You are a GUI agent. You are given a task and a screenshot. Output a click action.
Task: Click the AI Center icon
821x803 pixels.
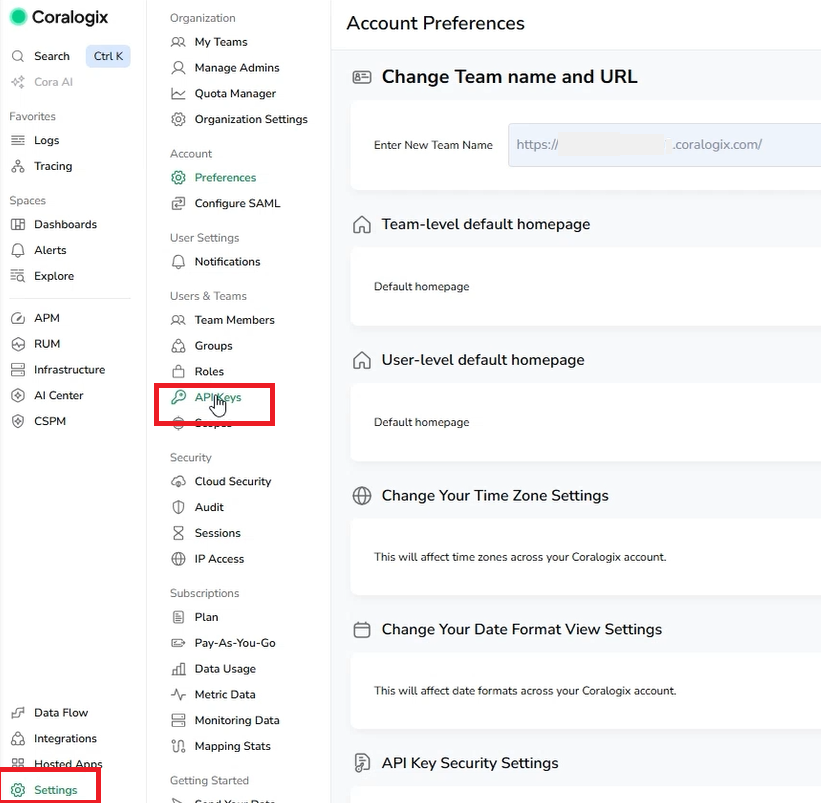(18, 395)
